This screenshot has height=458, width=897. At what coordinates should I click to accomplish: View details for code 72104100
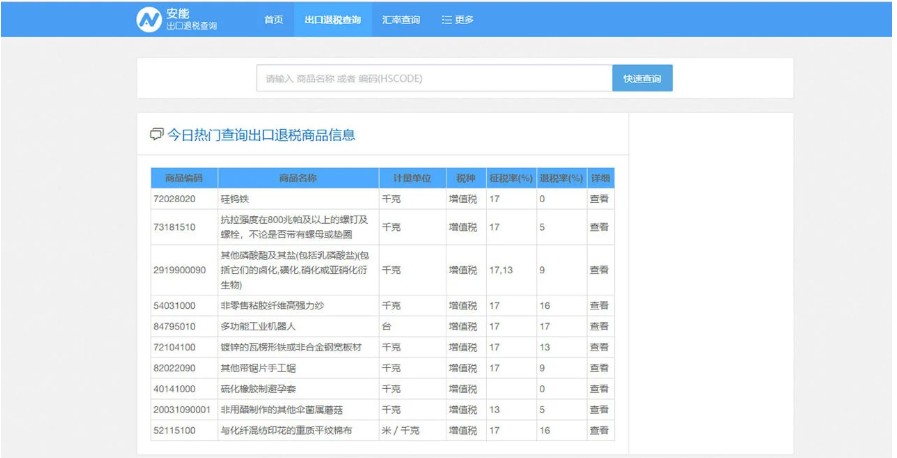click(x=599, y=347)
